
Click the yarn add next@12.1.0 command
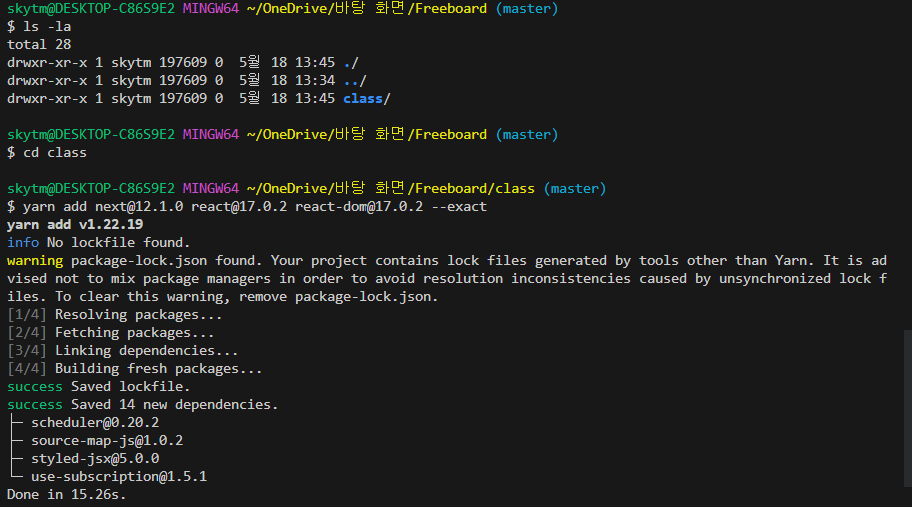(x=255, y=207)
